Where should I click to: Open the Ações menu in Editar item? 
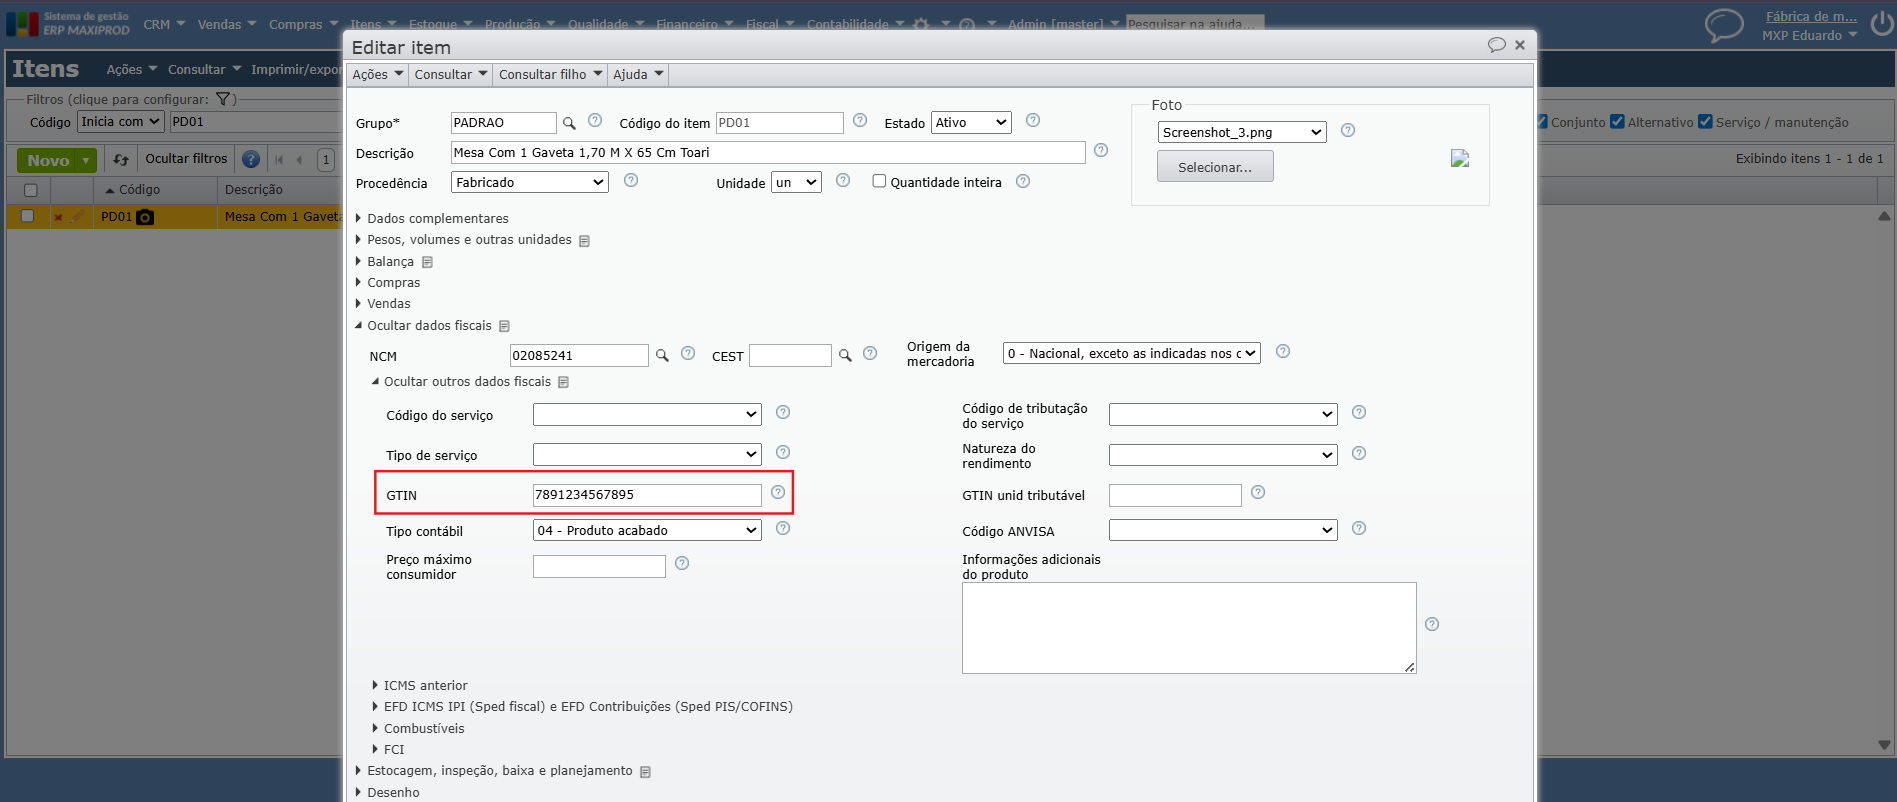(377, 74)
